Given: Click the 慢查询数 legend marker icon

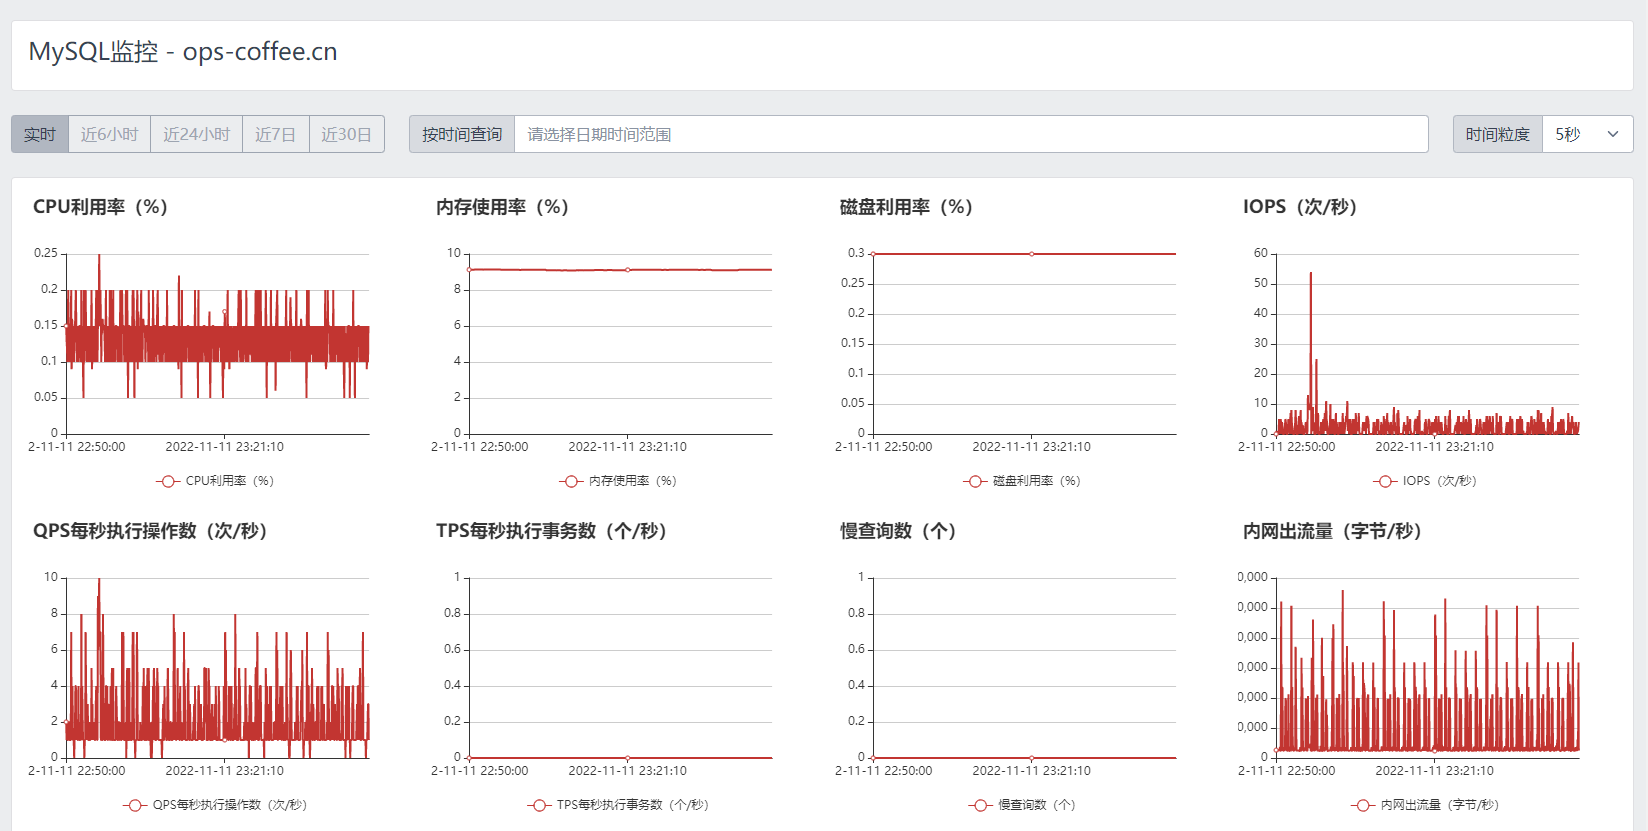Looking at the screenshot, I should click(980, 805).
